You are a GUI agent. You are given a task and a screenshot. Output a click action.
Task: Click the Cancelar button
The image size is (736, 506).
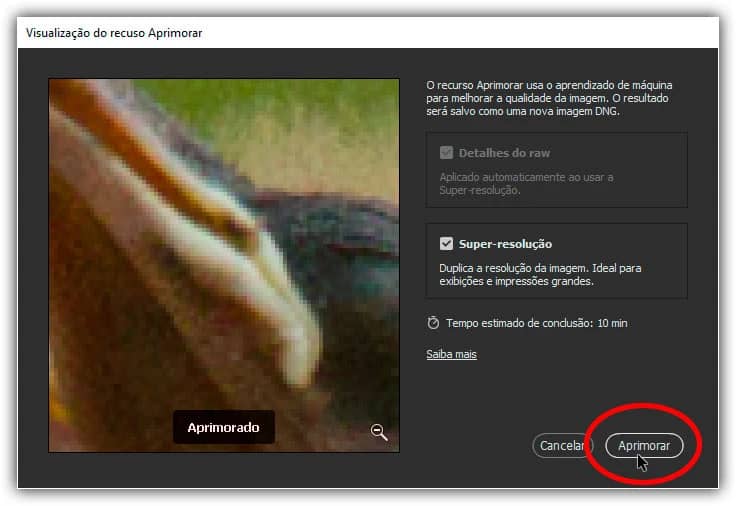click(x=562, y=445)
